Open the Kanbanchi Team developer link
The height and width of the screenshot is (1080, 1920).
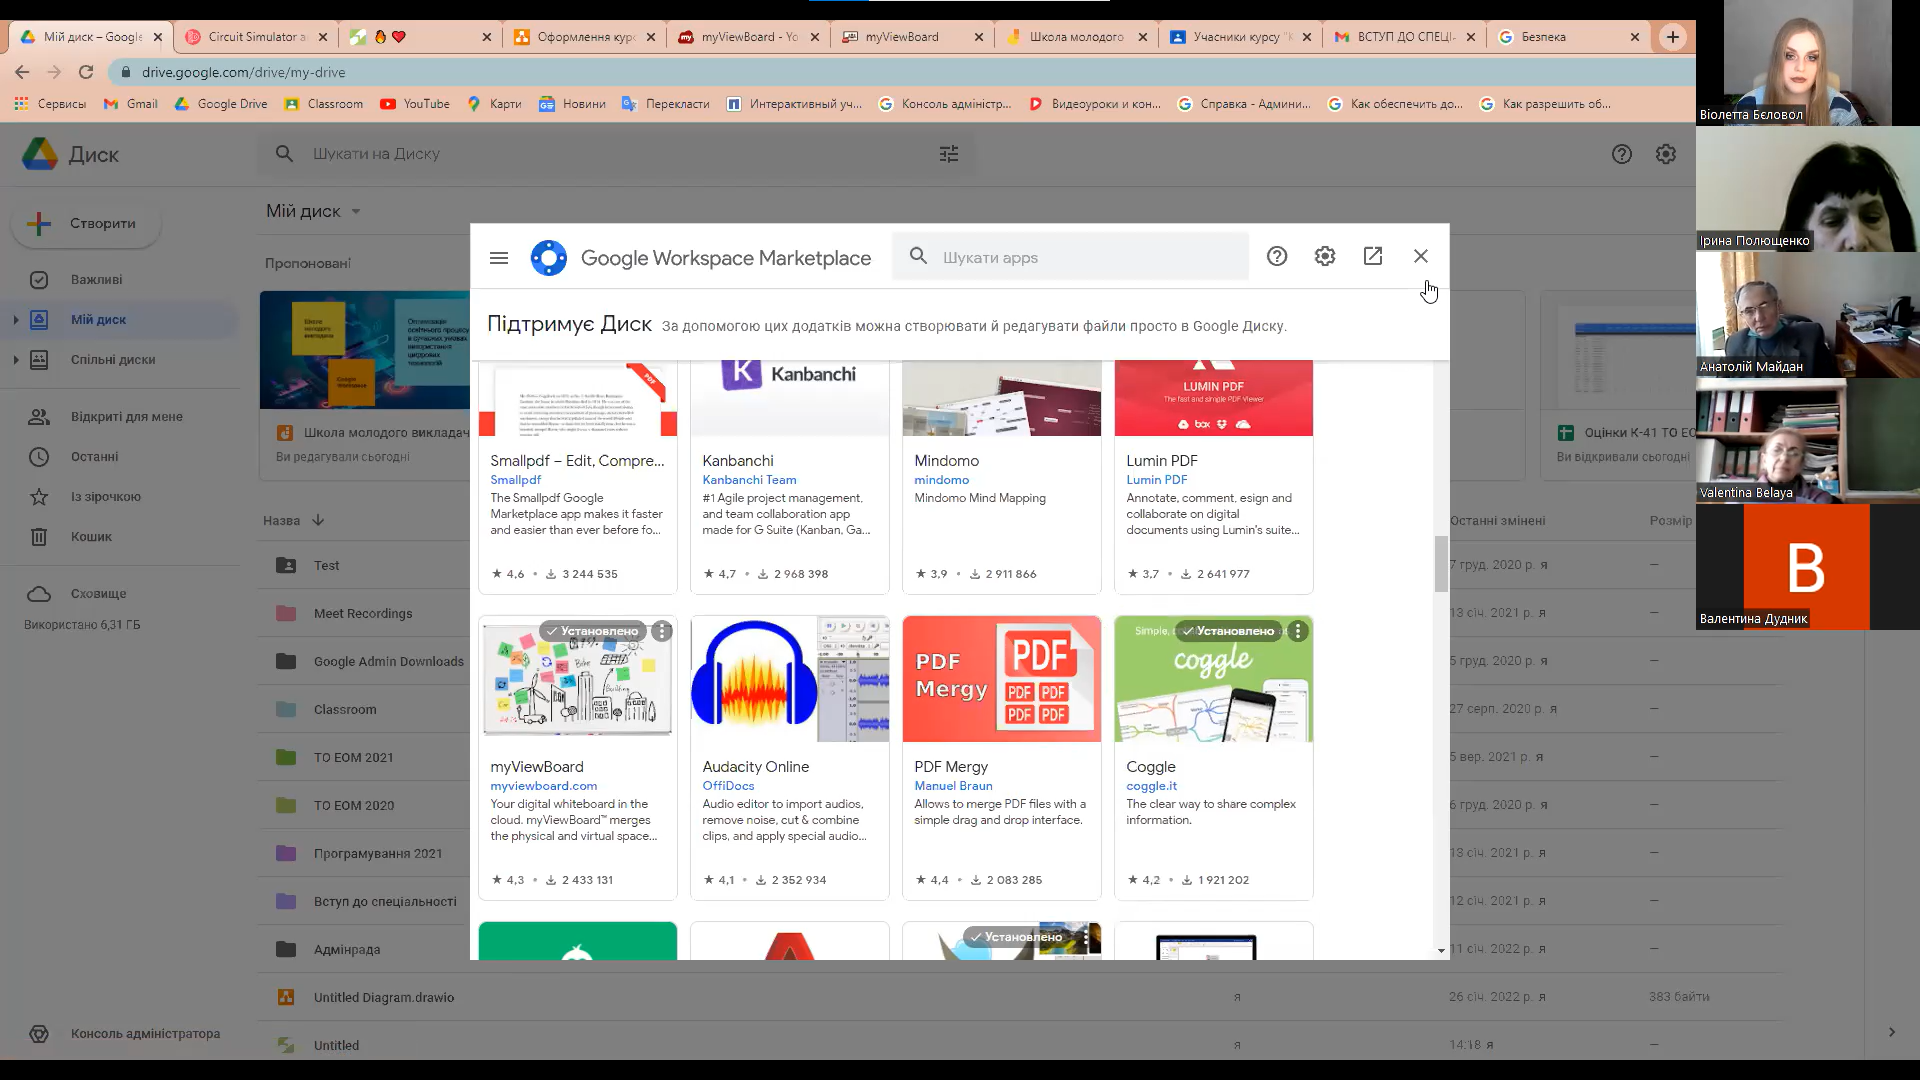(749, 480)
